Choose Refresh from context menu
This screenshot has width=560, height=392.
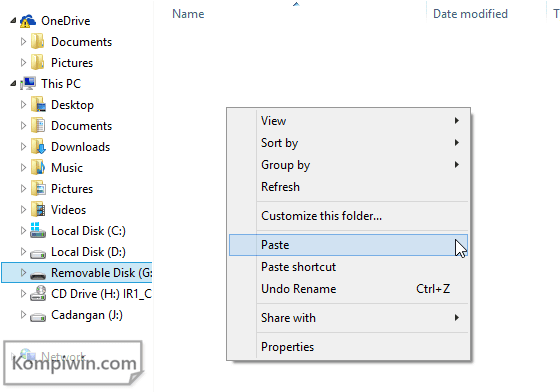(348, 187)
